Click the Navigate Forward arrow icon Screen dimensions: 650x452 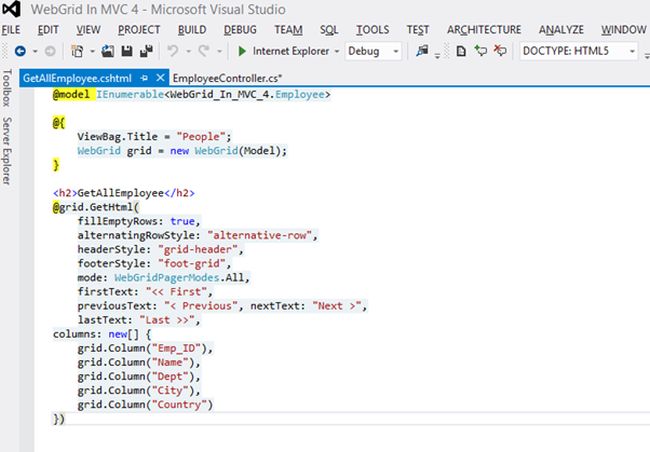50,51
